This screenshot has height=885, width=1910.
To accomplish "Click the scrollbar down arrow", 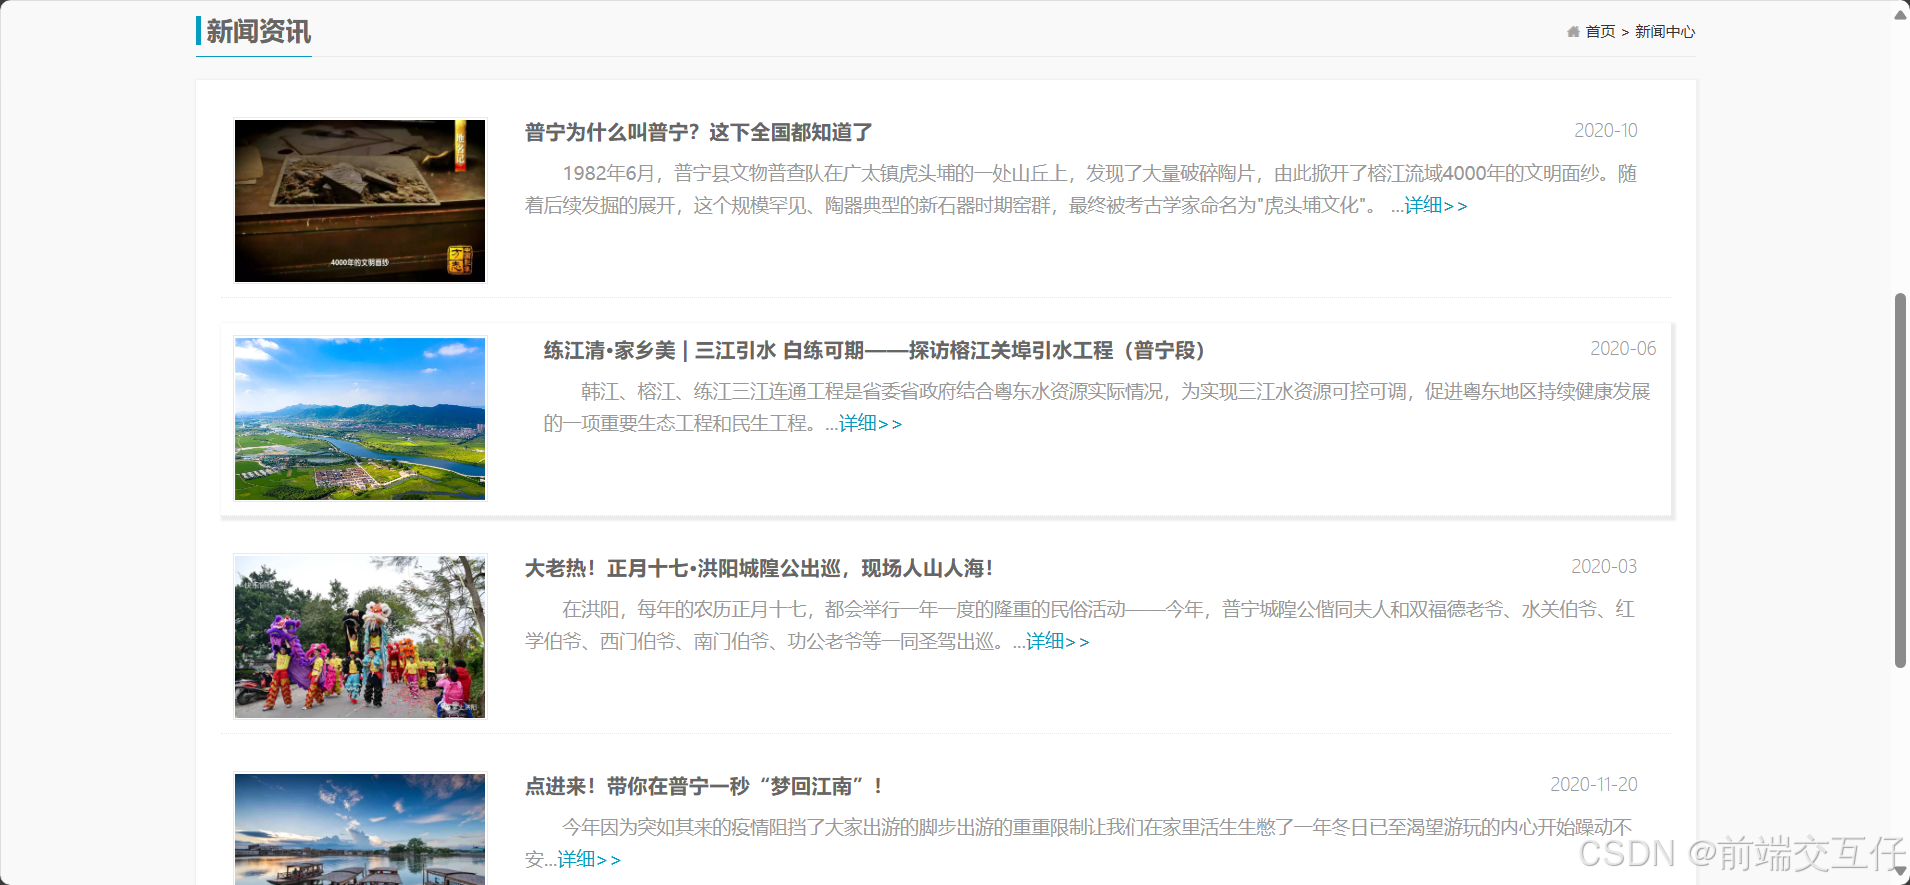I will (1900, 872).
